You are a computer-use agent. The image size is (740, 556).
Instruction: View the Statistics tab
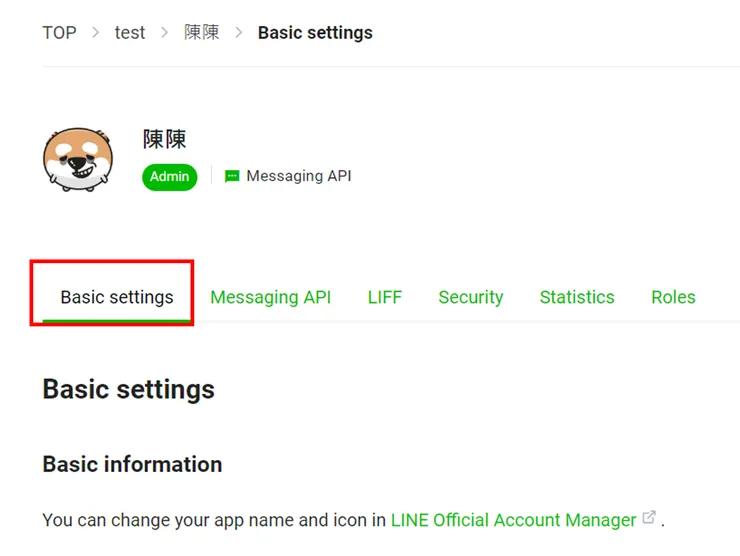tap(577, 297)
